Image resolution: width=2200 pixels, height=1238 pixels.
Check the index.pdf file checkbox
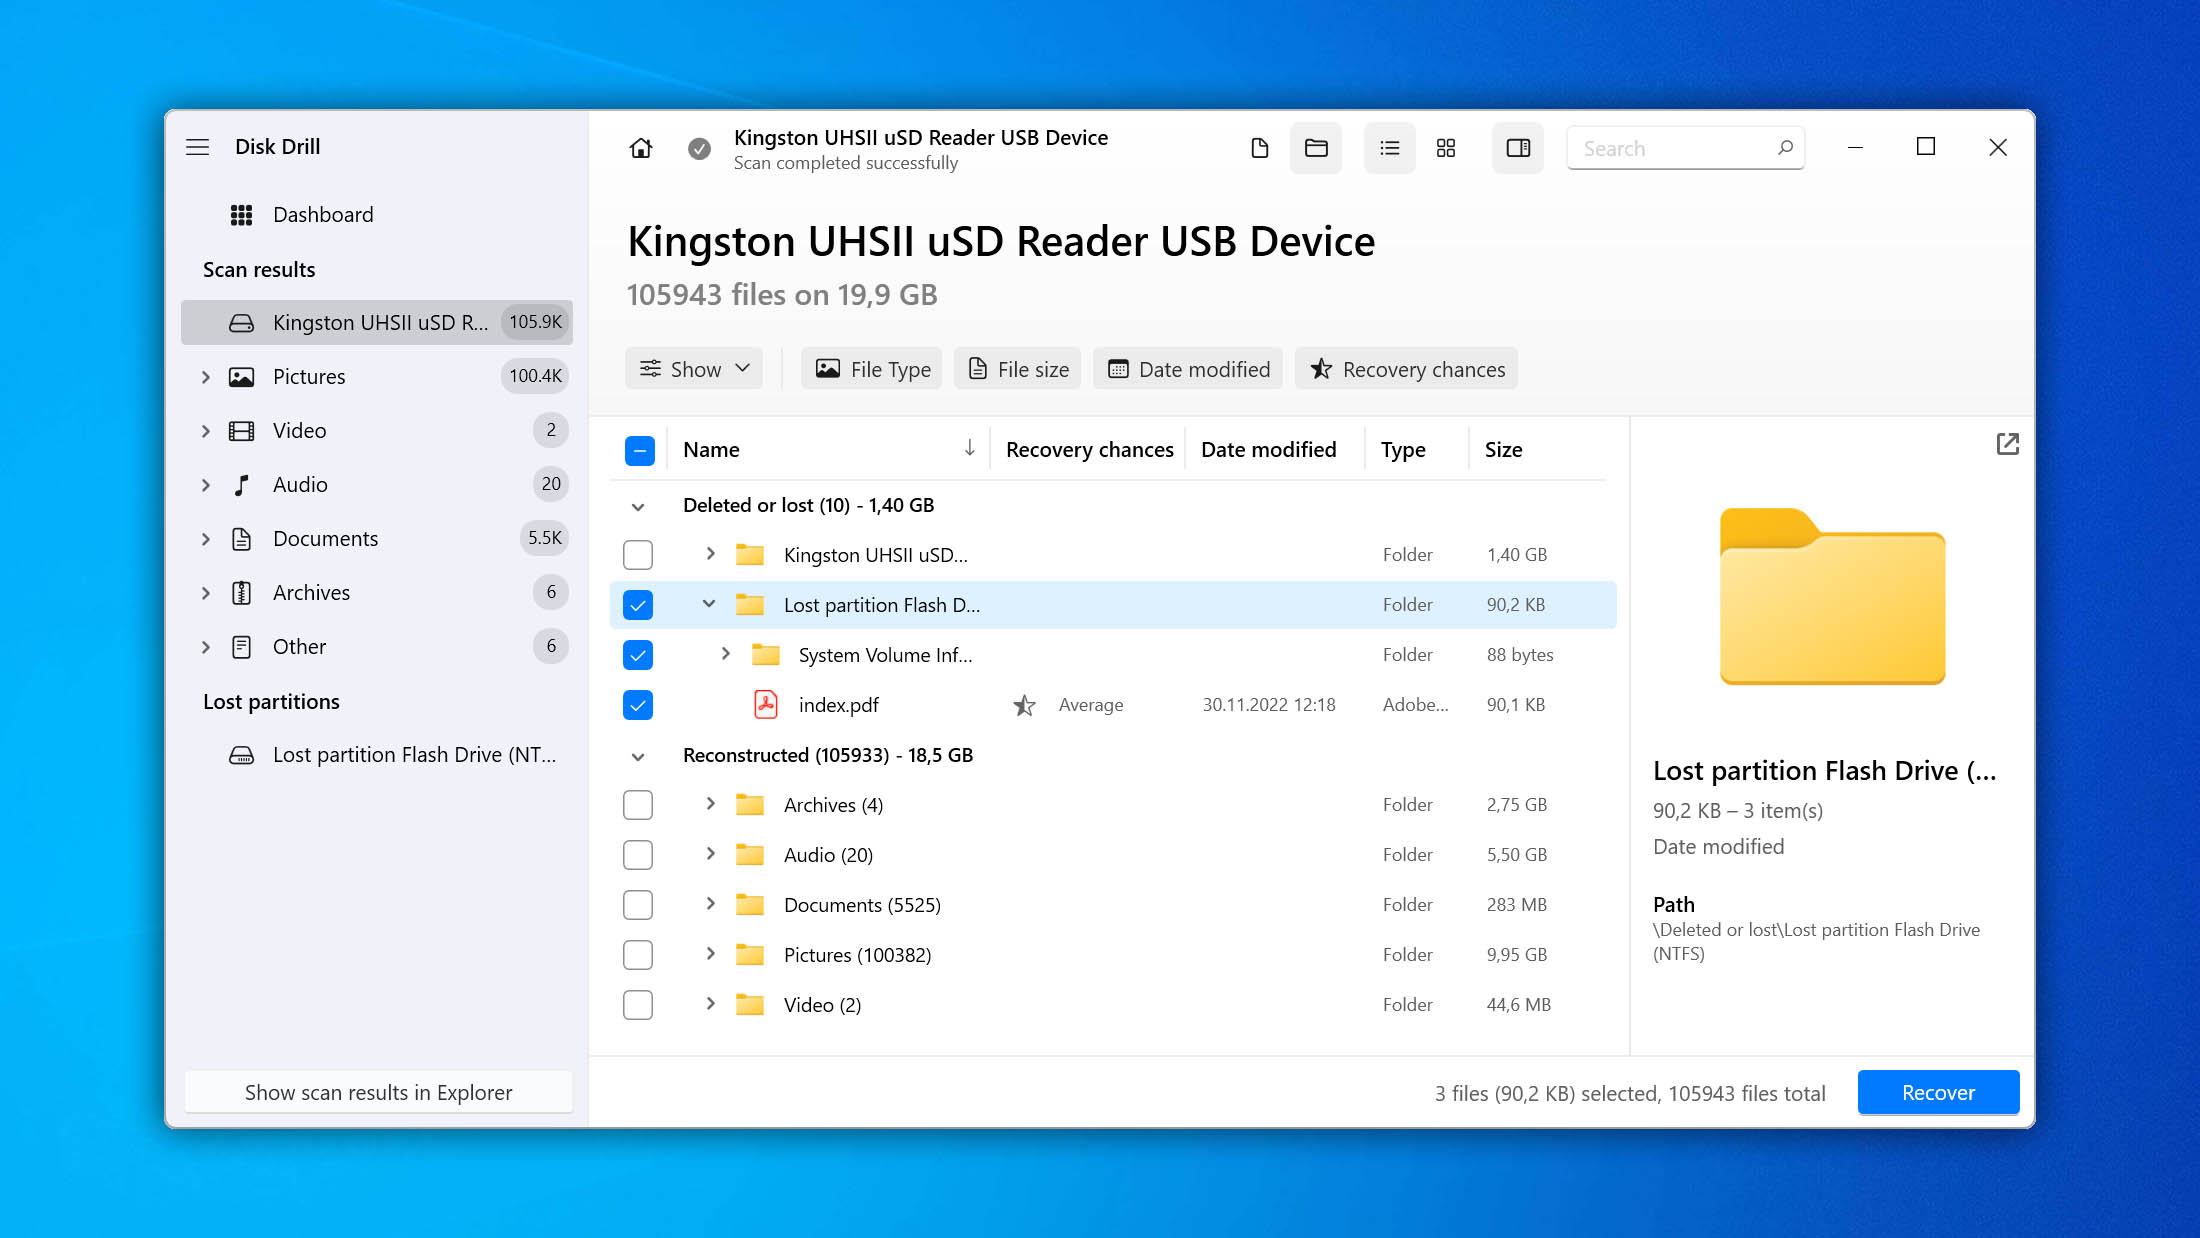(x=636, y=704)
